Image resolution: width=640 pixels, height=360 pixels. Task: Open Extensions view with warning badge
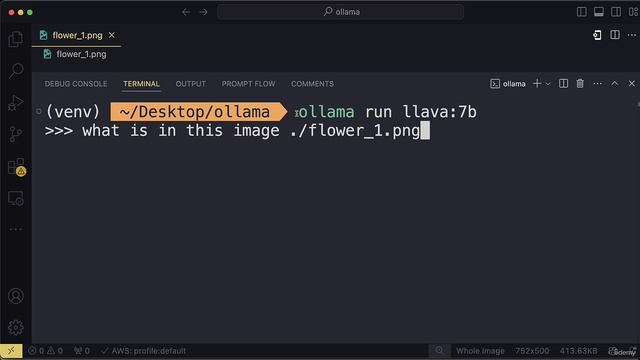(x=16, y=167)
